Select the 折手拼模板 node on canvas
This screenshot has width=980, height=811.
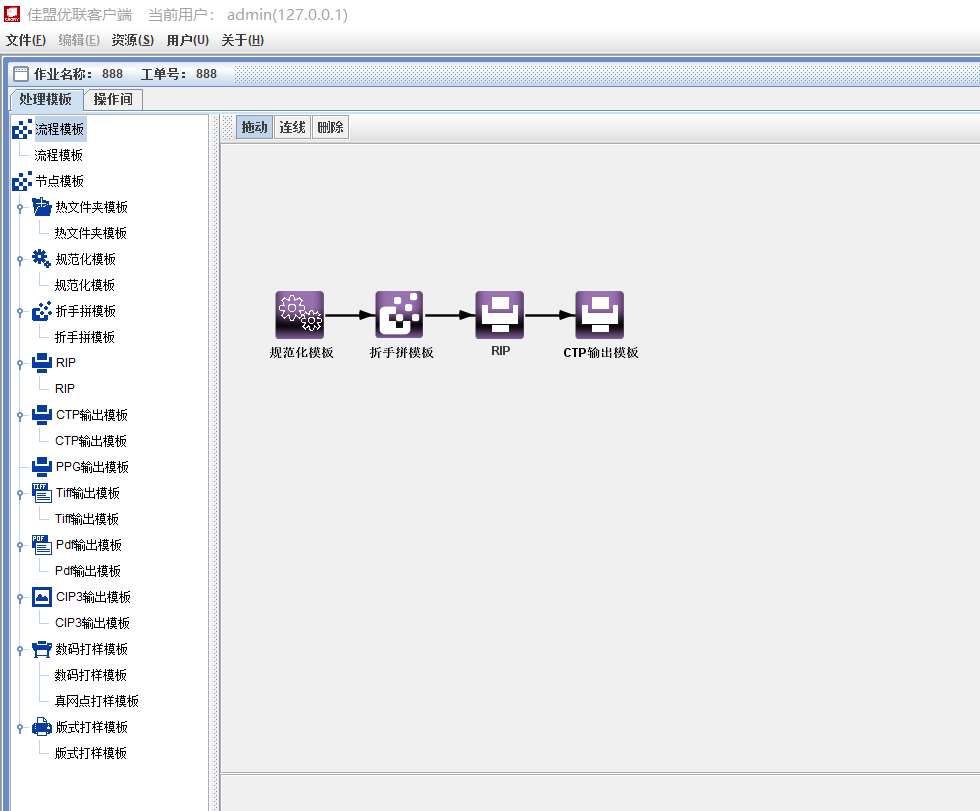click(399, 315)
